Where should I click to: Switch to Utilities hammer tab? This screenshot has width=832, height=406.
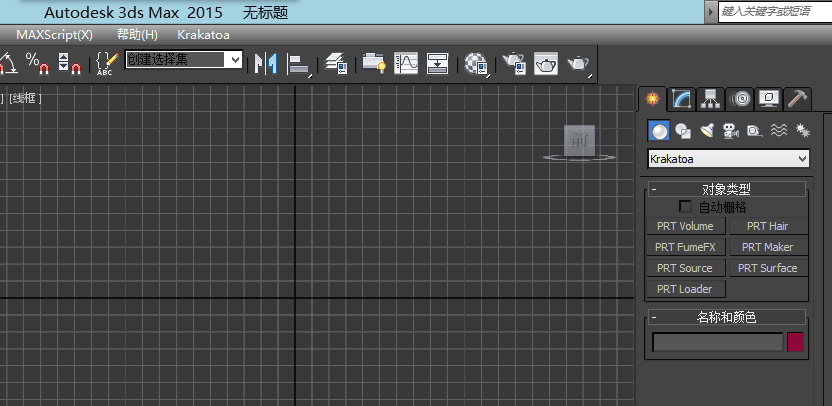797,99
